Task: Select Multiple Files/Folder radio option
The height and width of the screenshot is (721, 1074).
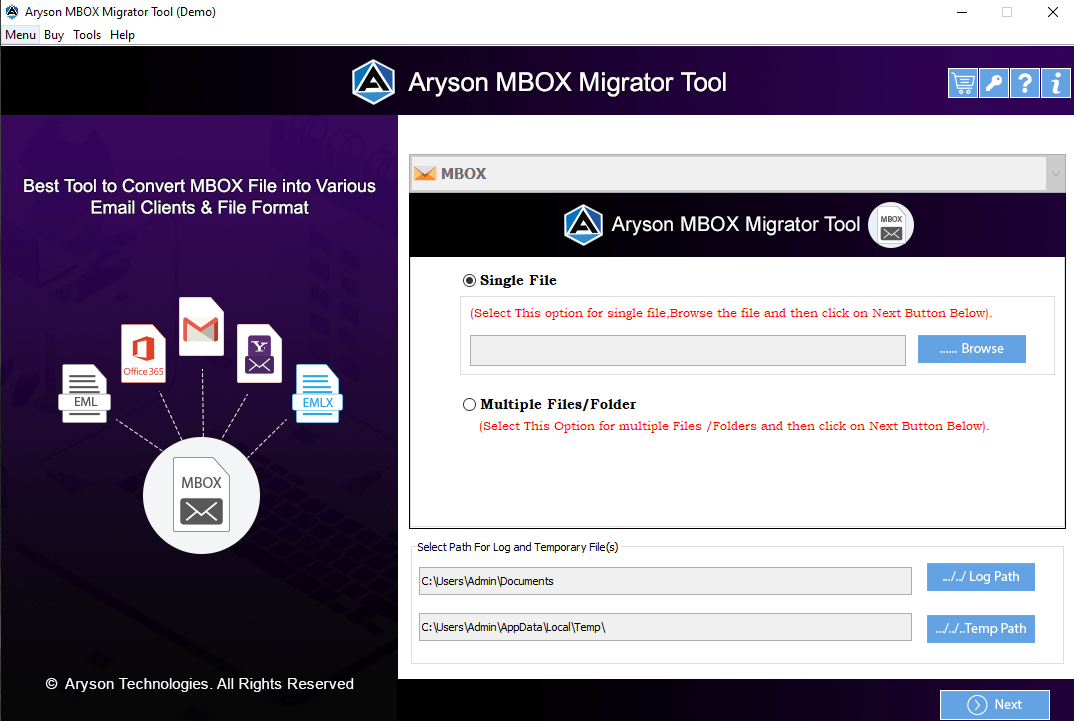Action: click(469, 405)
